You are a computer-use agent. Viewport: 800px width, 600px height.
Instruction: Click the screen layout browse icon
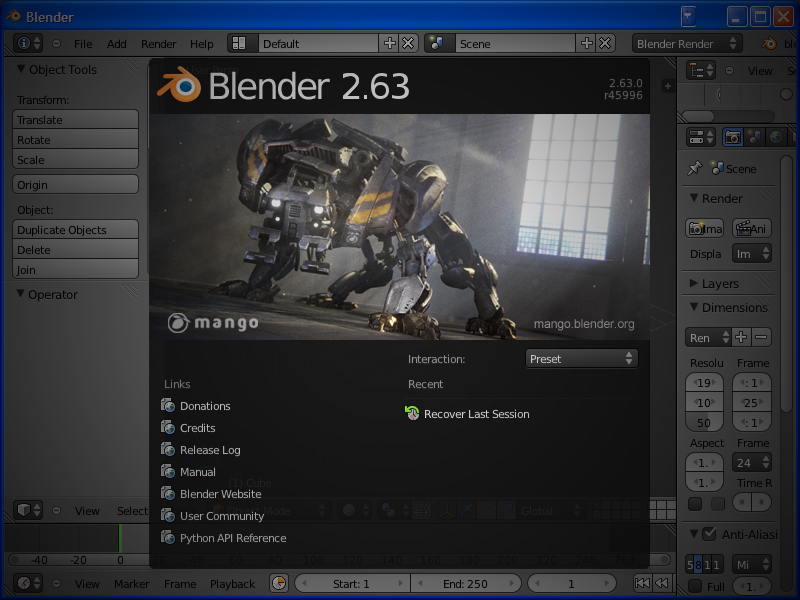click(x=242, y=43)
